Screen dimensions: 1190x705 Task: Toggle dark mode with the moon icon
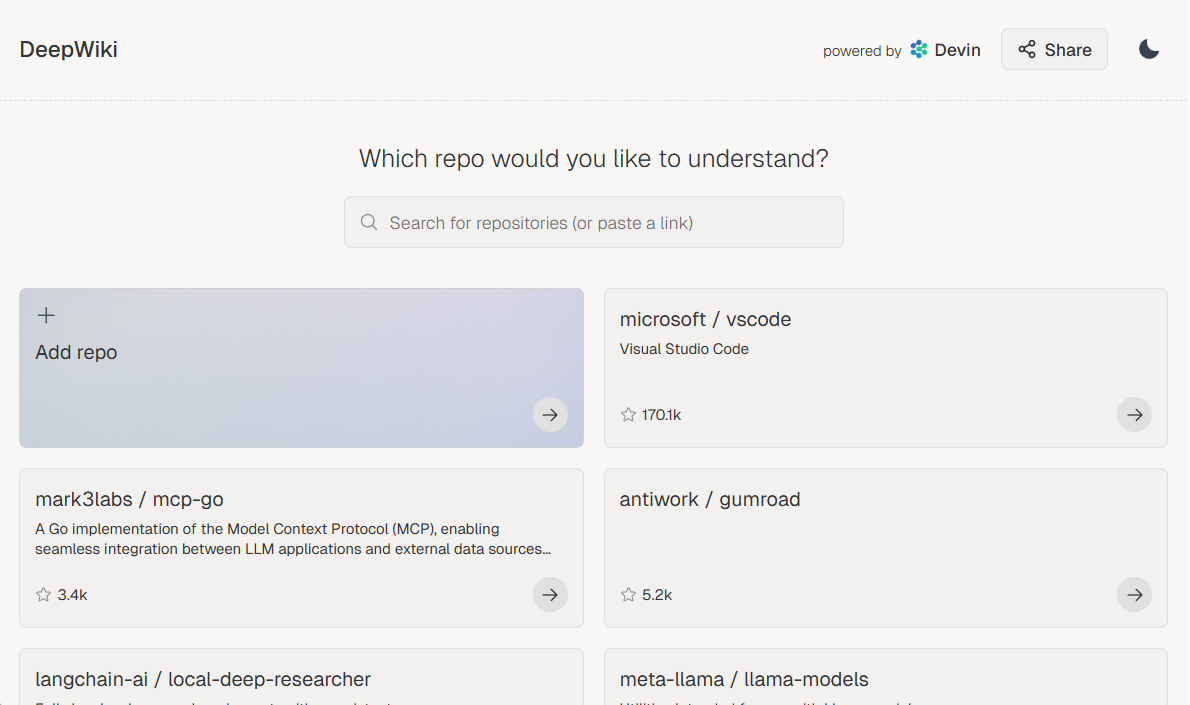click(1148, 49)
